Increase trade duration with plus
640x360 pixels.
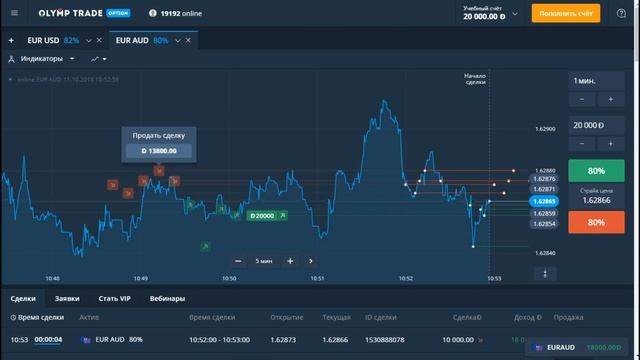tap(611, 99)
